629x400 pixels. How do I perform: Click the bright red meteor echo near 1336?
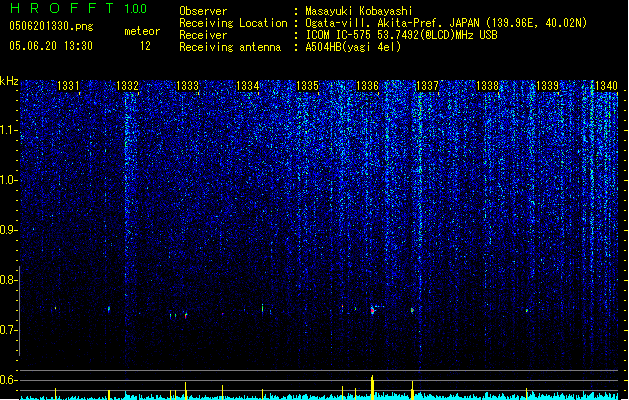pyautogui.click(x=373, y=311)
